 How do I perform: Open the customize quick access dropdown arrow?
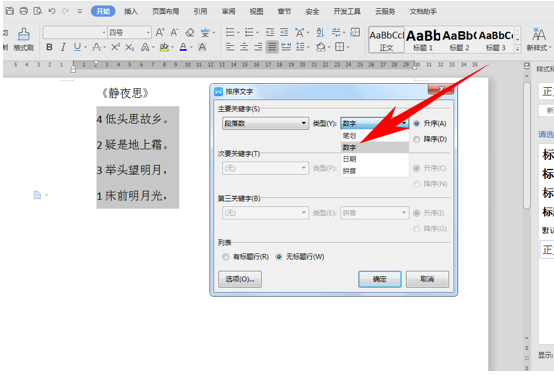80,11
